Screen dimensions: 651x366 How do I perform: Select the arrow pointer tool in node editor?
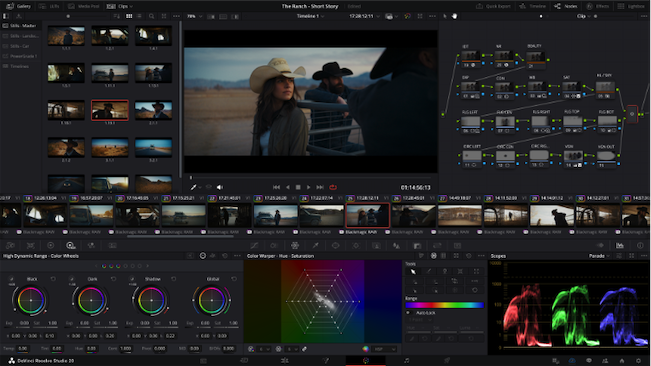445,16
